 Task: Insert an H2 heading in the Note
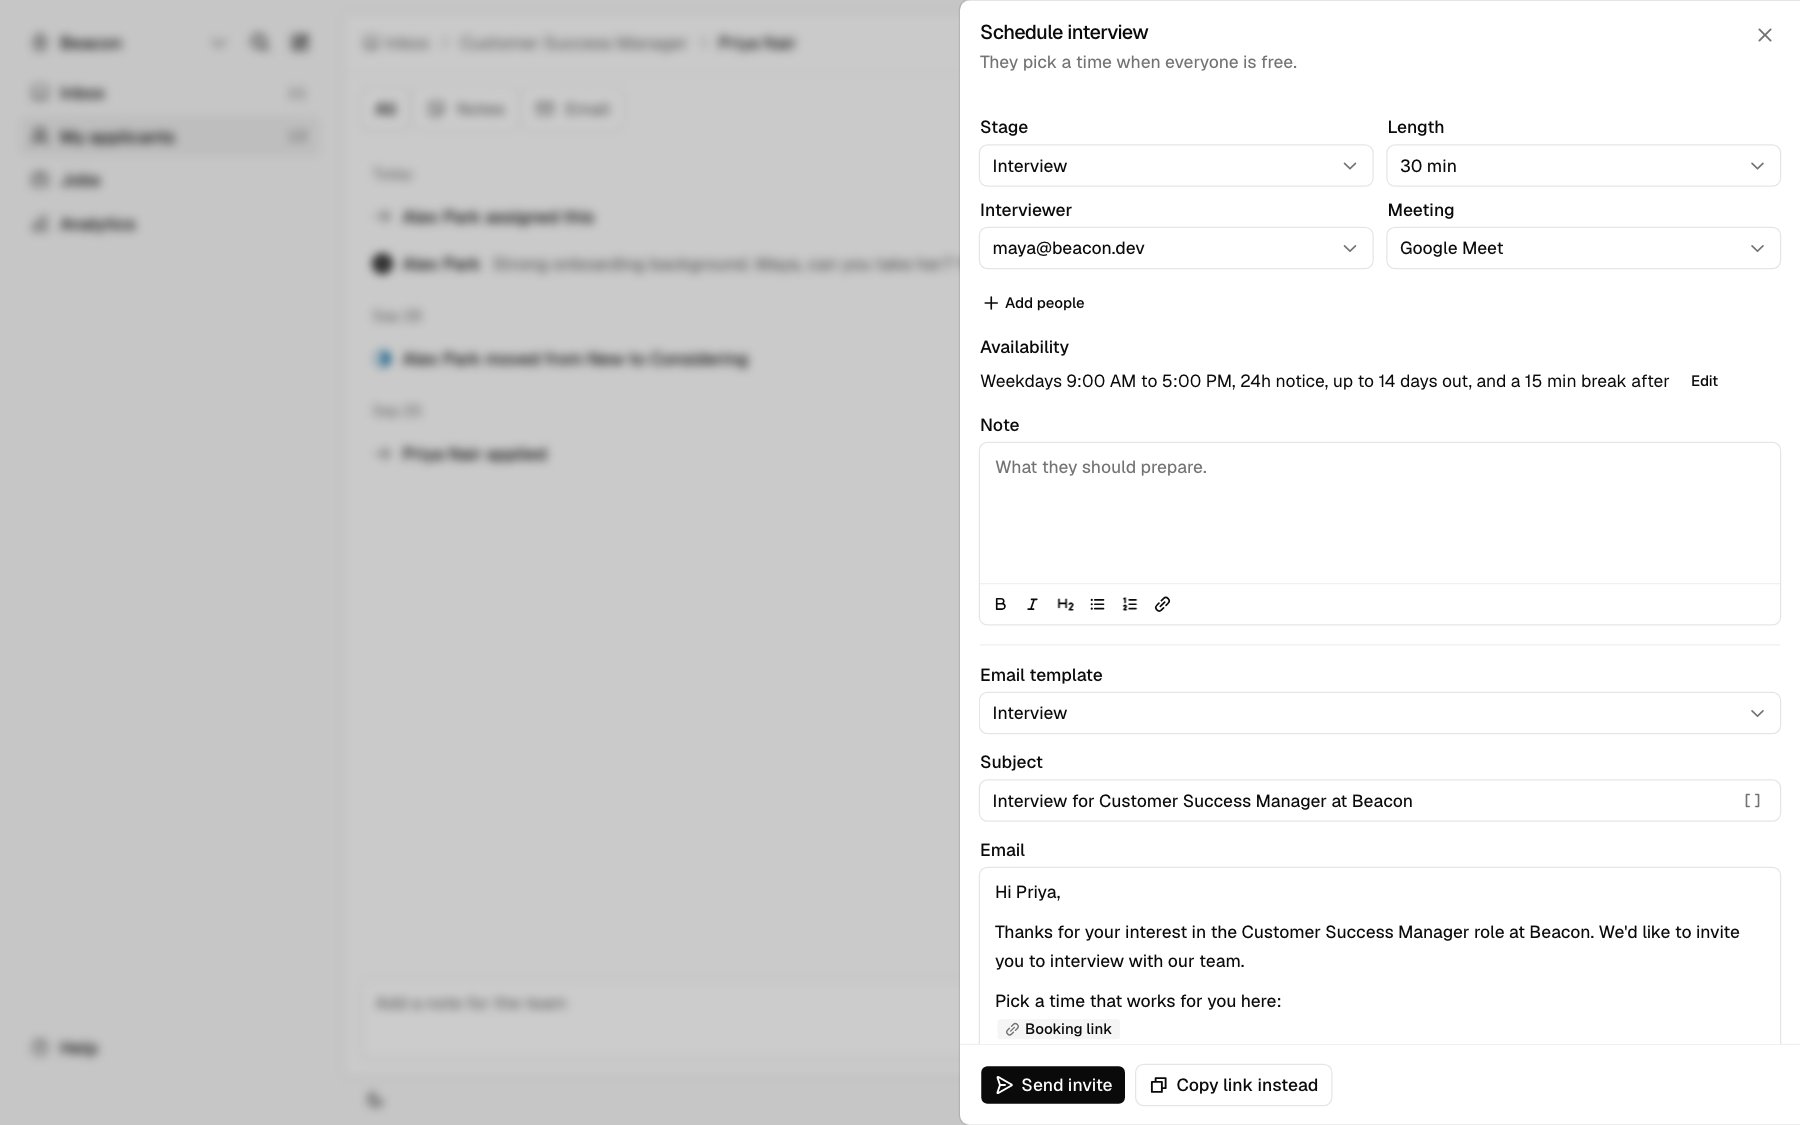(x=1065, y=604)
